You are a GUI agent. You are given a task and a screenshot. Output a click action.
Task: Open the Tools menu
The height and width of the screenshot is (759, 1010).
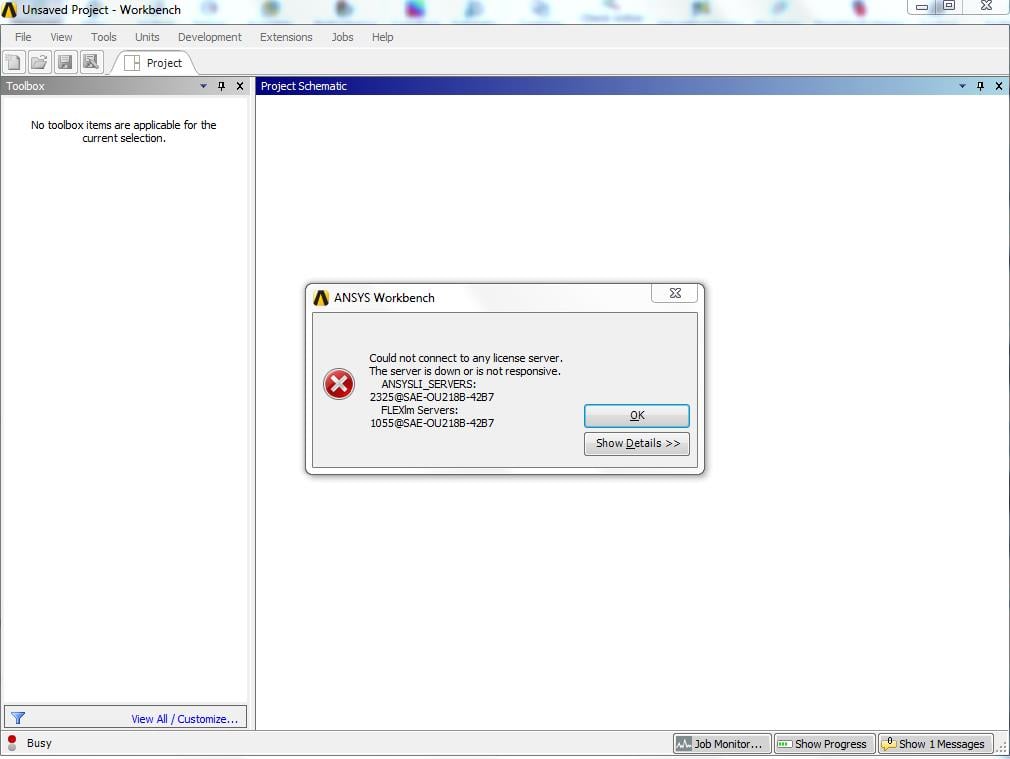click(104, 37)
